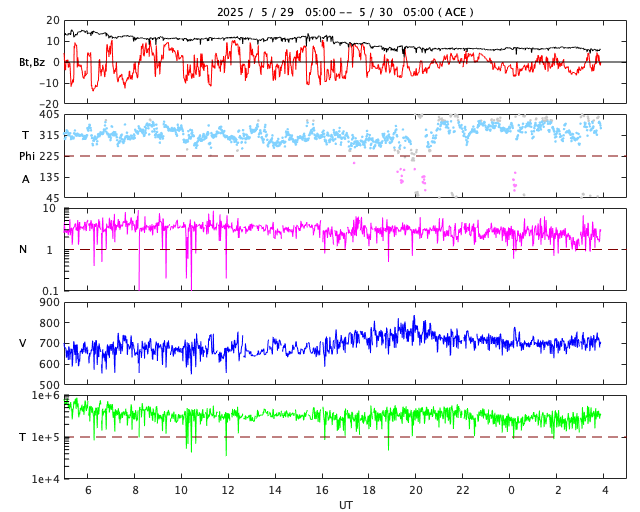This screenshot has width=640, height=512.
Task: Select the 800 velocity tick label
Action: click(49, 323)
